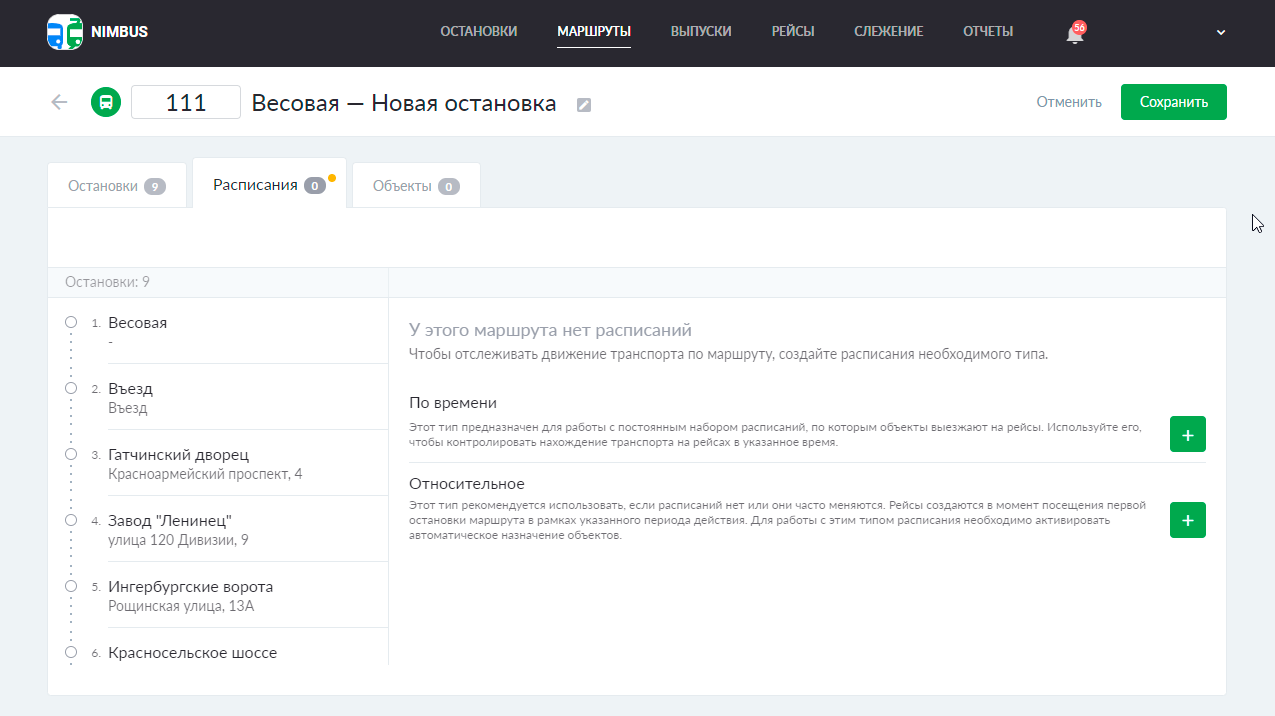Click the back arrow to leave the route
Viewport: 1275px width, 716px height.
click(x=58, y=101)
